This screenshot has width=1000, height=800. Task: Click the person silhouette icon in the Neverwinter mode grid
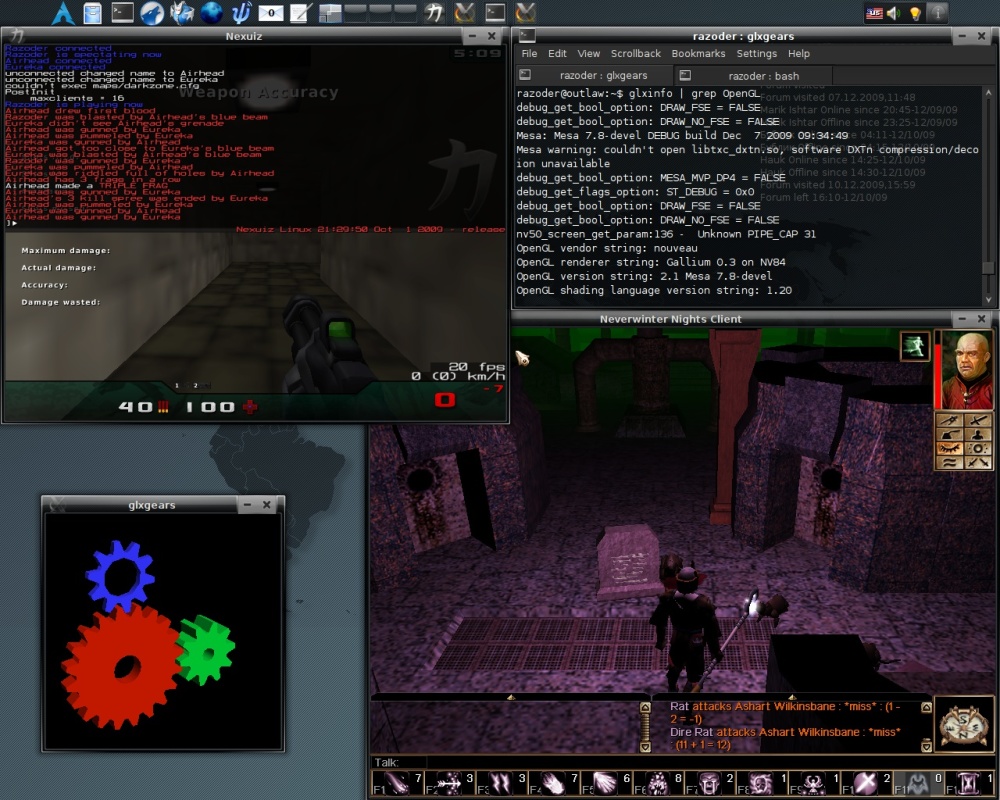[978, 435]
